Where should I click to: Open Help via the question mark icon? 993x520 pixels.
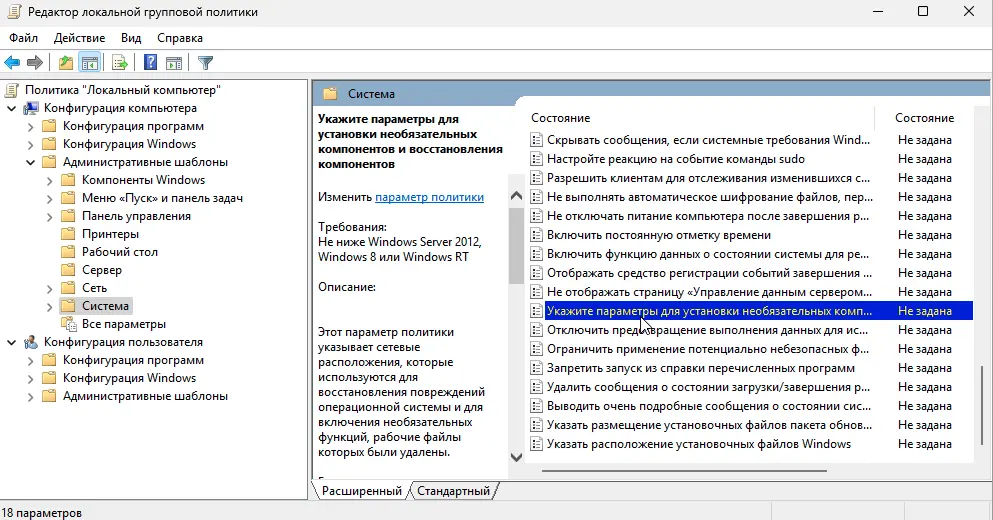point(151,63)
